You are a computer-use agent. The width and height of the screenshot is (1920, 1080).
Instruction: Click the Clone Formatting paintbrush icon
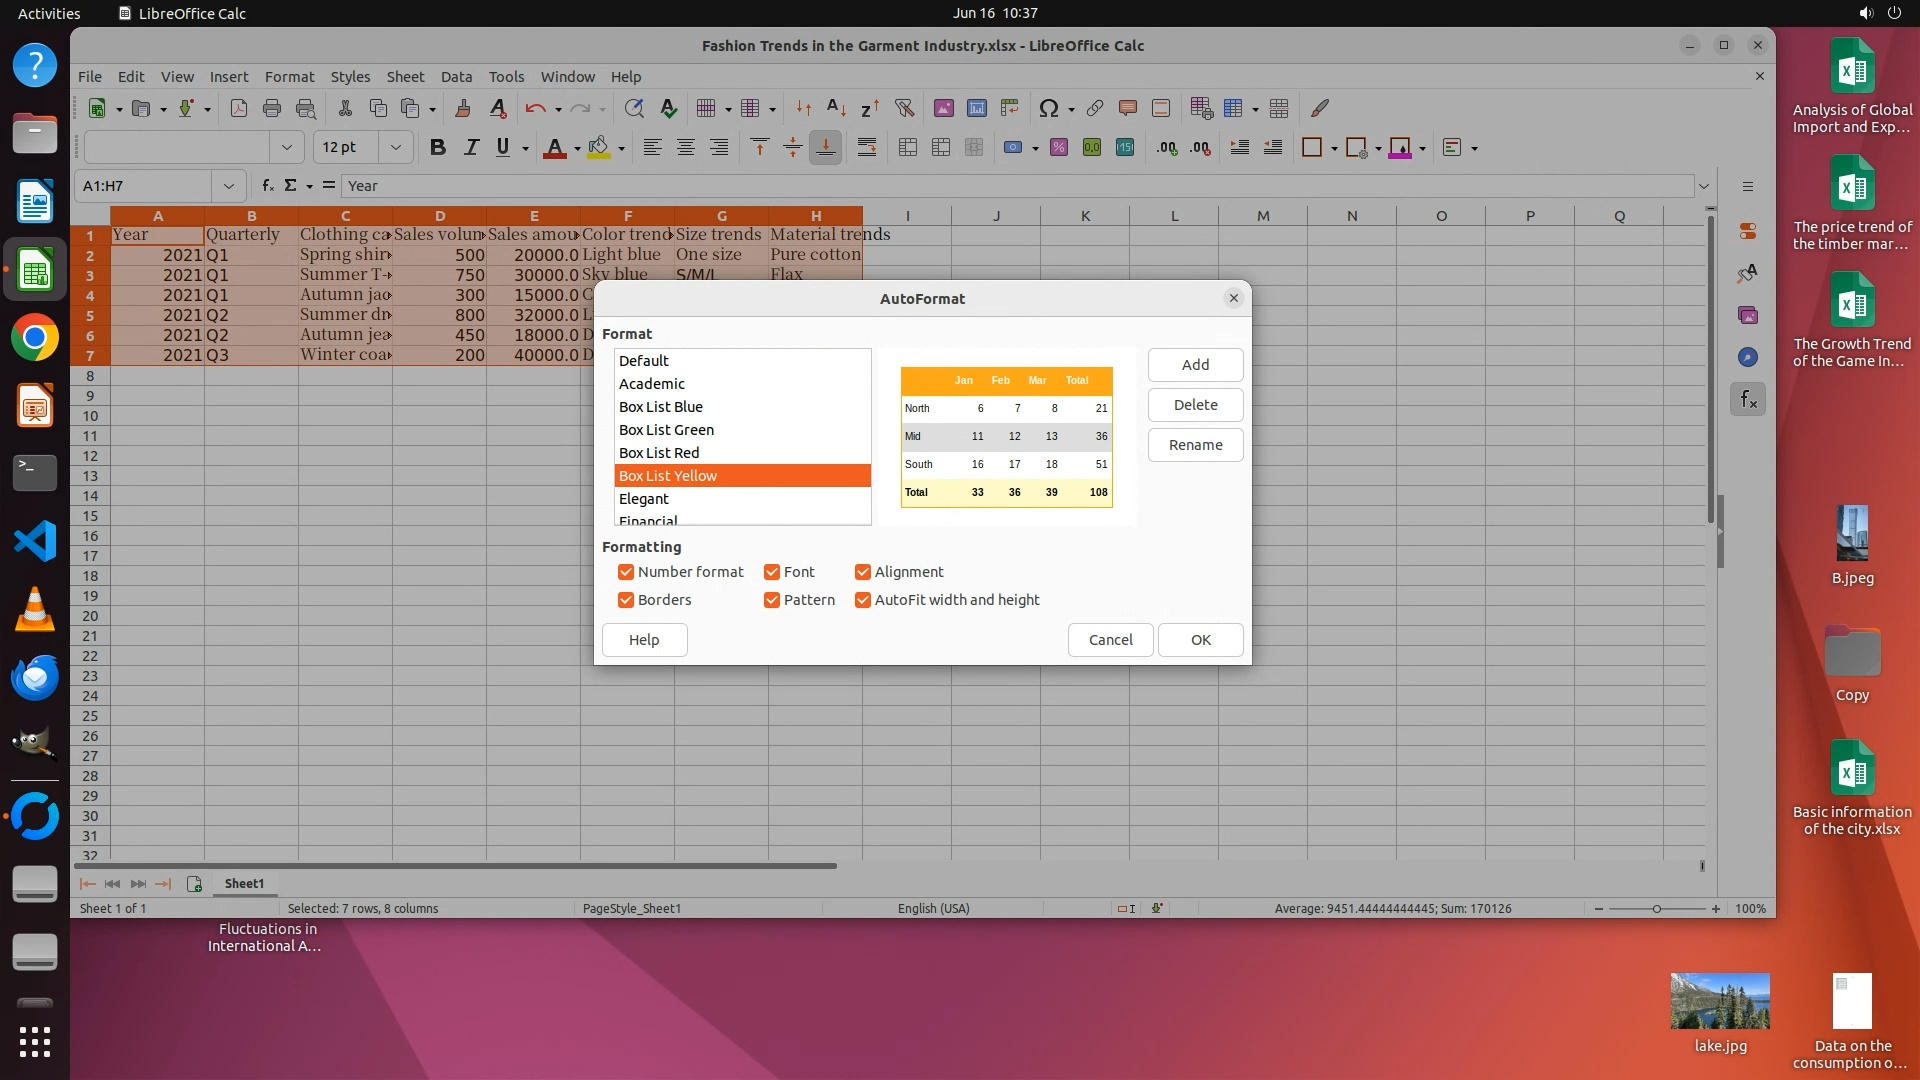click(462, 108)
